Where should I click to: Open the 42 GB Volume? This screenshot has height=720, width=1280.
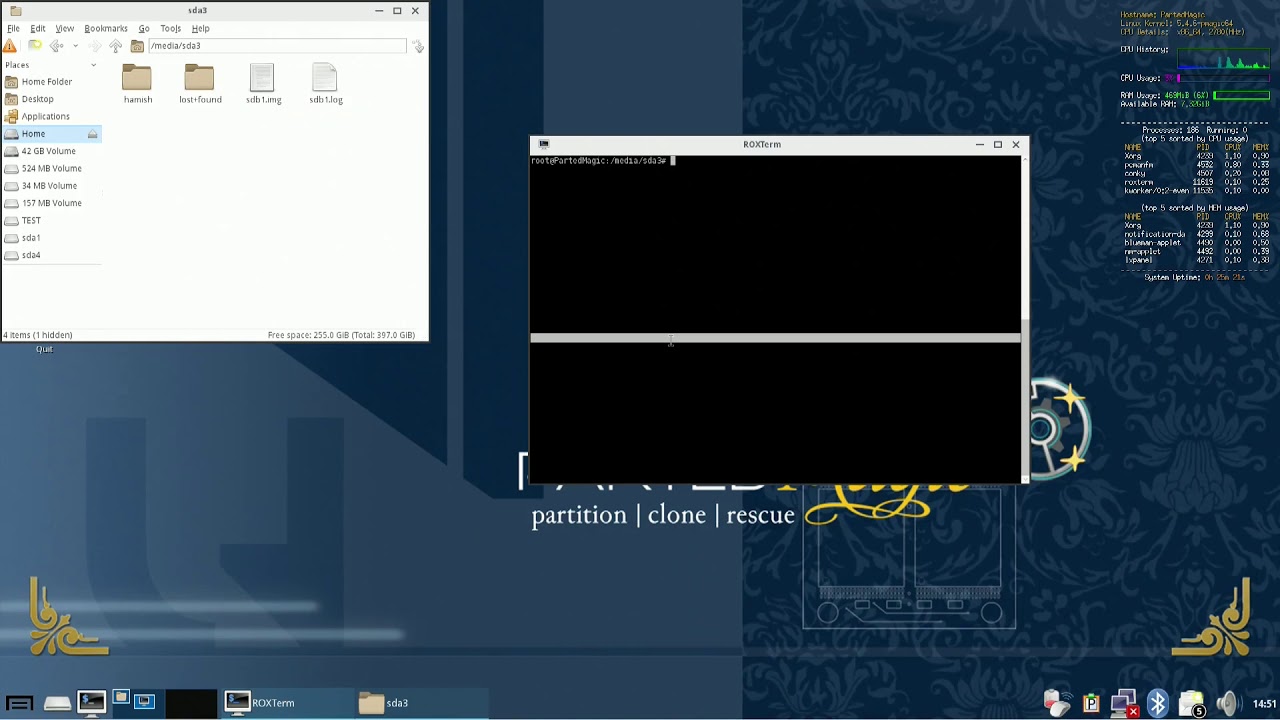coord(51,151)
